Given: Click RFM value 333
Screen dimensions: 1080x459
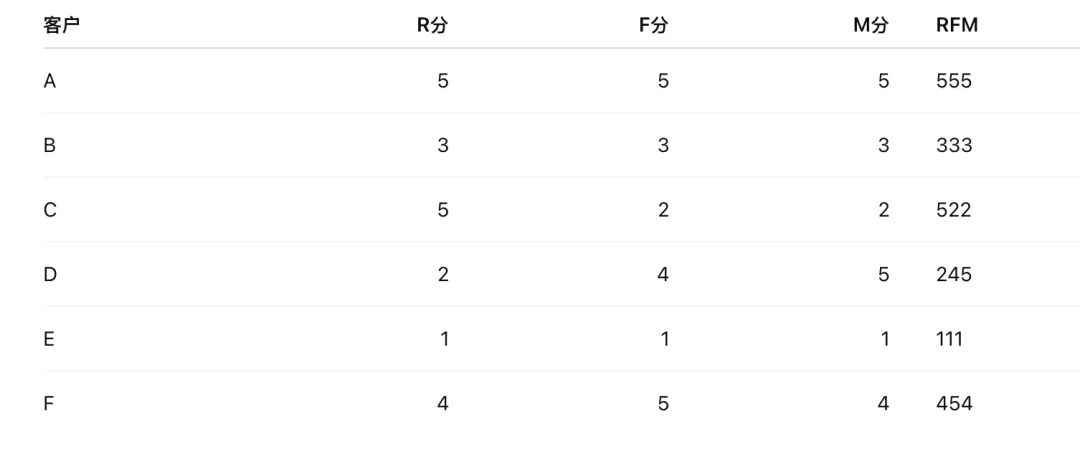Looking at the screenshot, I should (954, 145).
